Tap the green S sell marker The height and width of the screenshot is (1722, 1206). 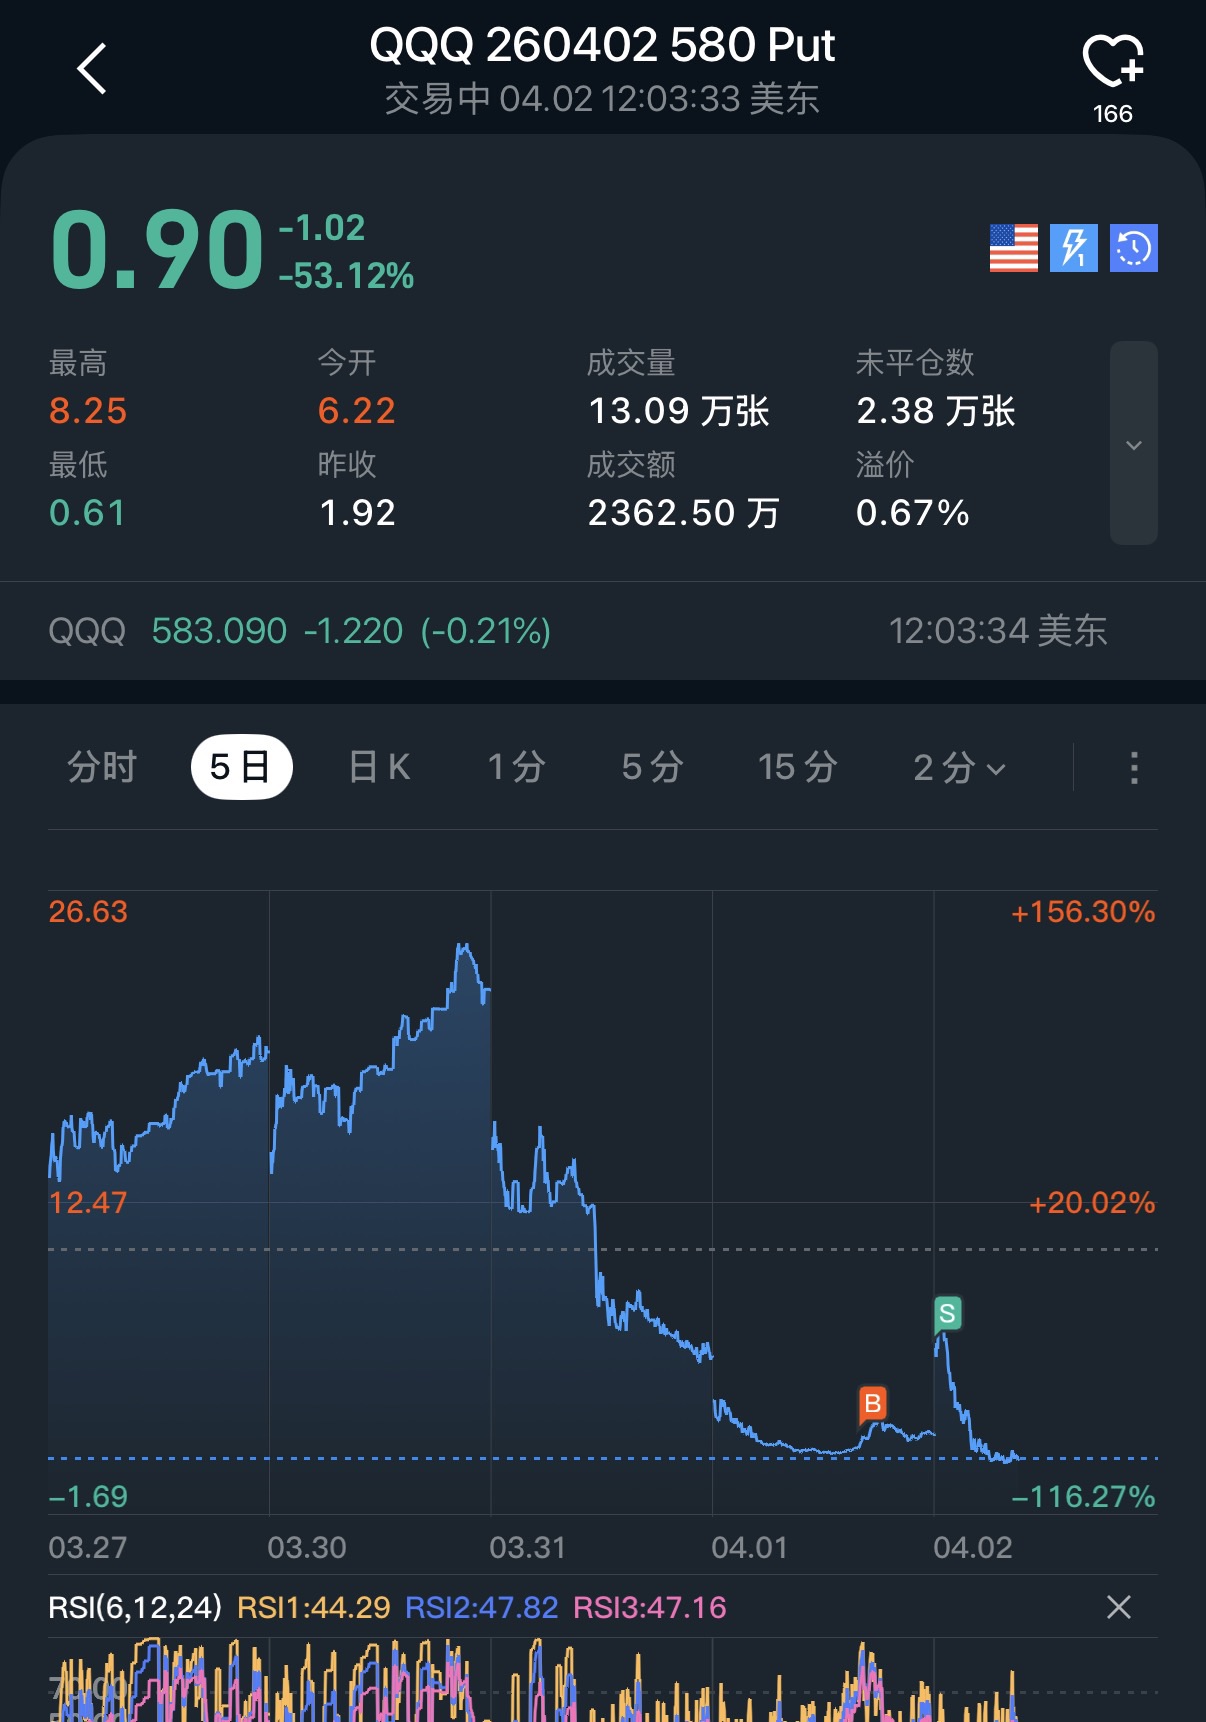coord(947,1312)
